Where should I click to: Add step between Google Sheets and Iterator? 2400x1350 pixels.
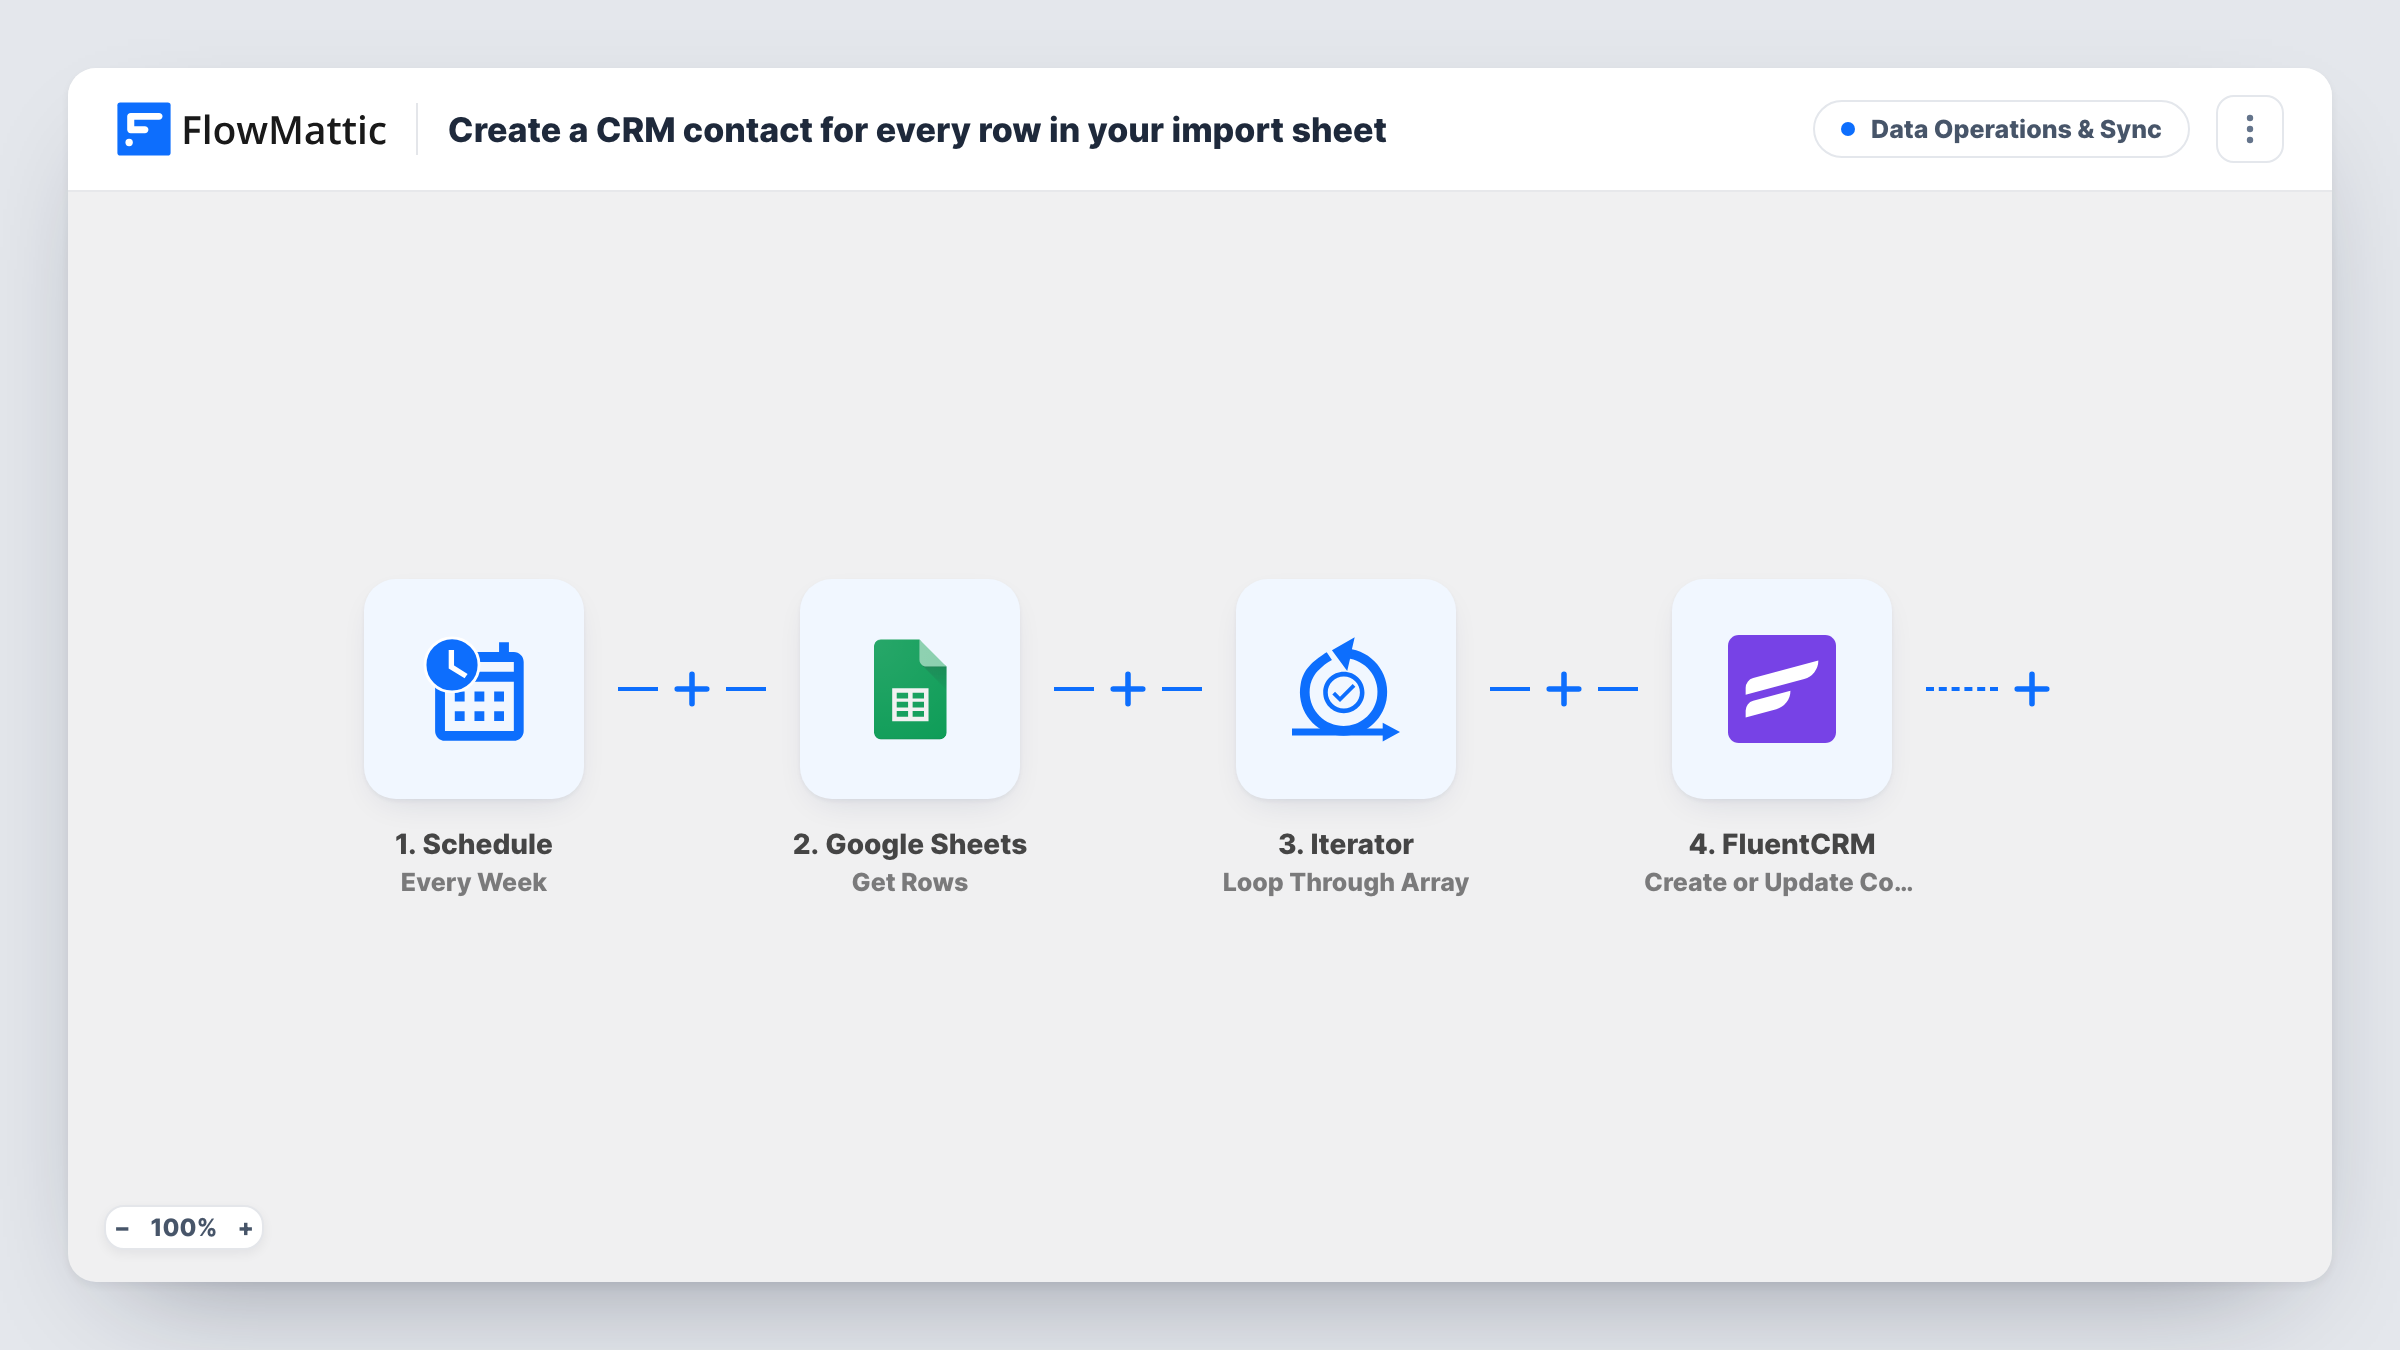1128,689
